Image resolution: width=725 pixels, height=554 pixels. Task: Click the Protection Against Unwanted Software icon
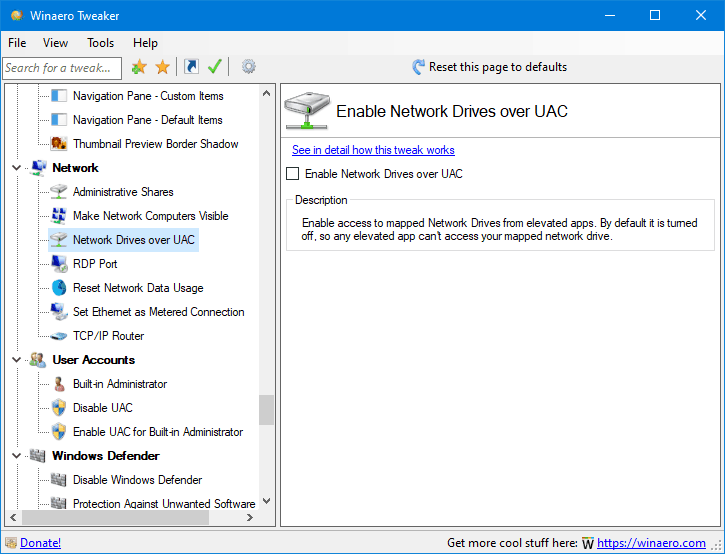59,503
